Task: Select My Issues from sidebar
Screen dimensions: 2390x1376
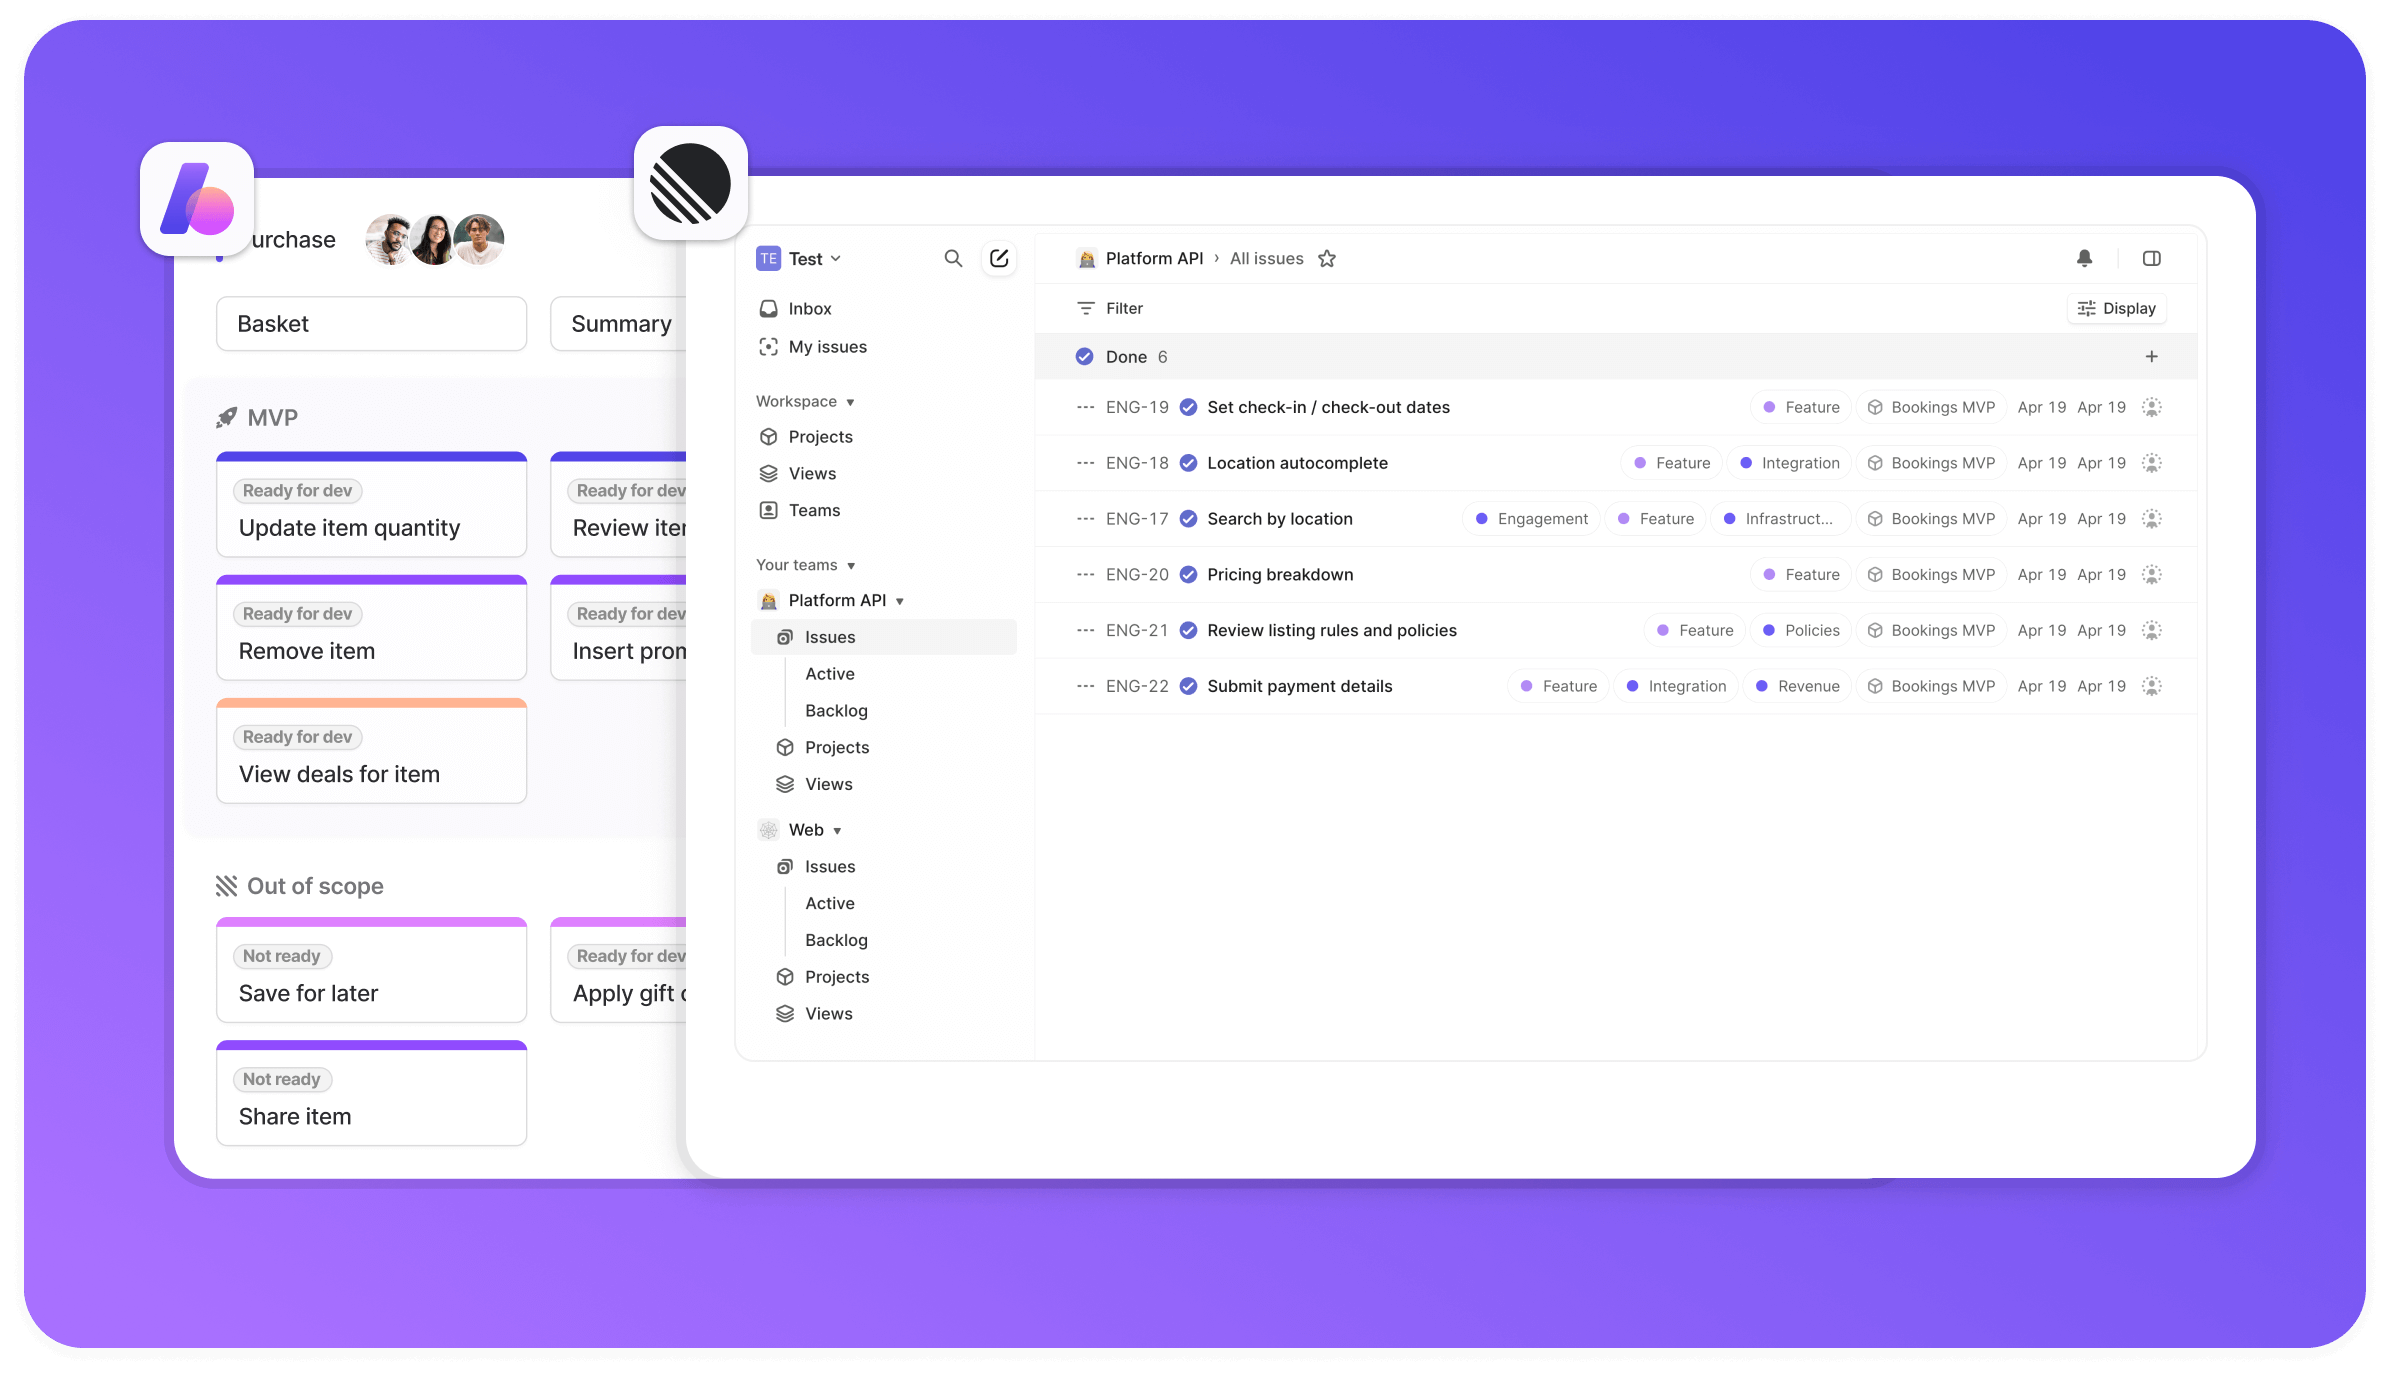Action: click(x=826, y=346)
